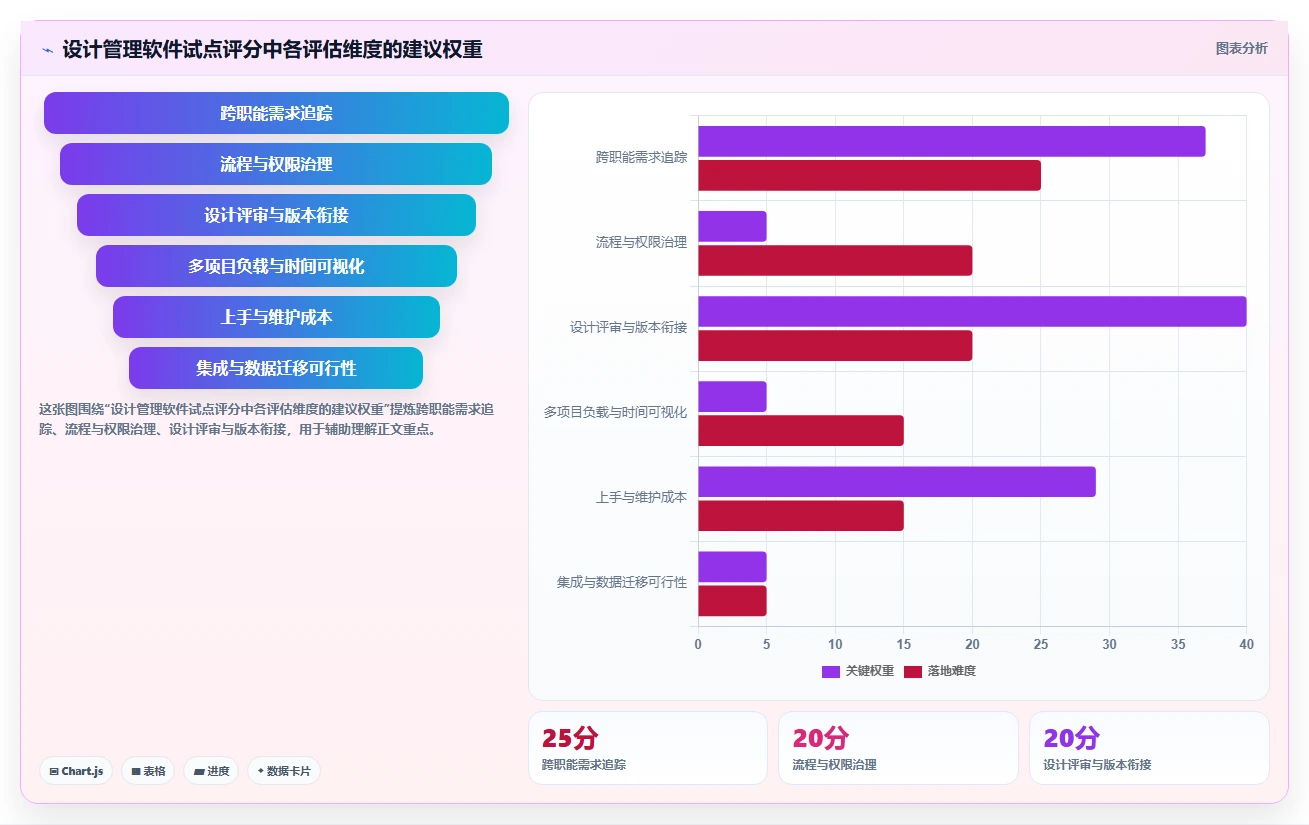This screenshot has width=1309, height=825.
Task: Click the red bar for 上手与维护成本
Action: click(x=801, y=516)
